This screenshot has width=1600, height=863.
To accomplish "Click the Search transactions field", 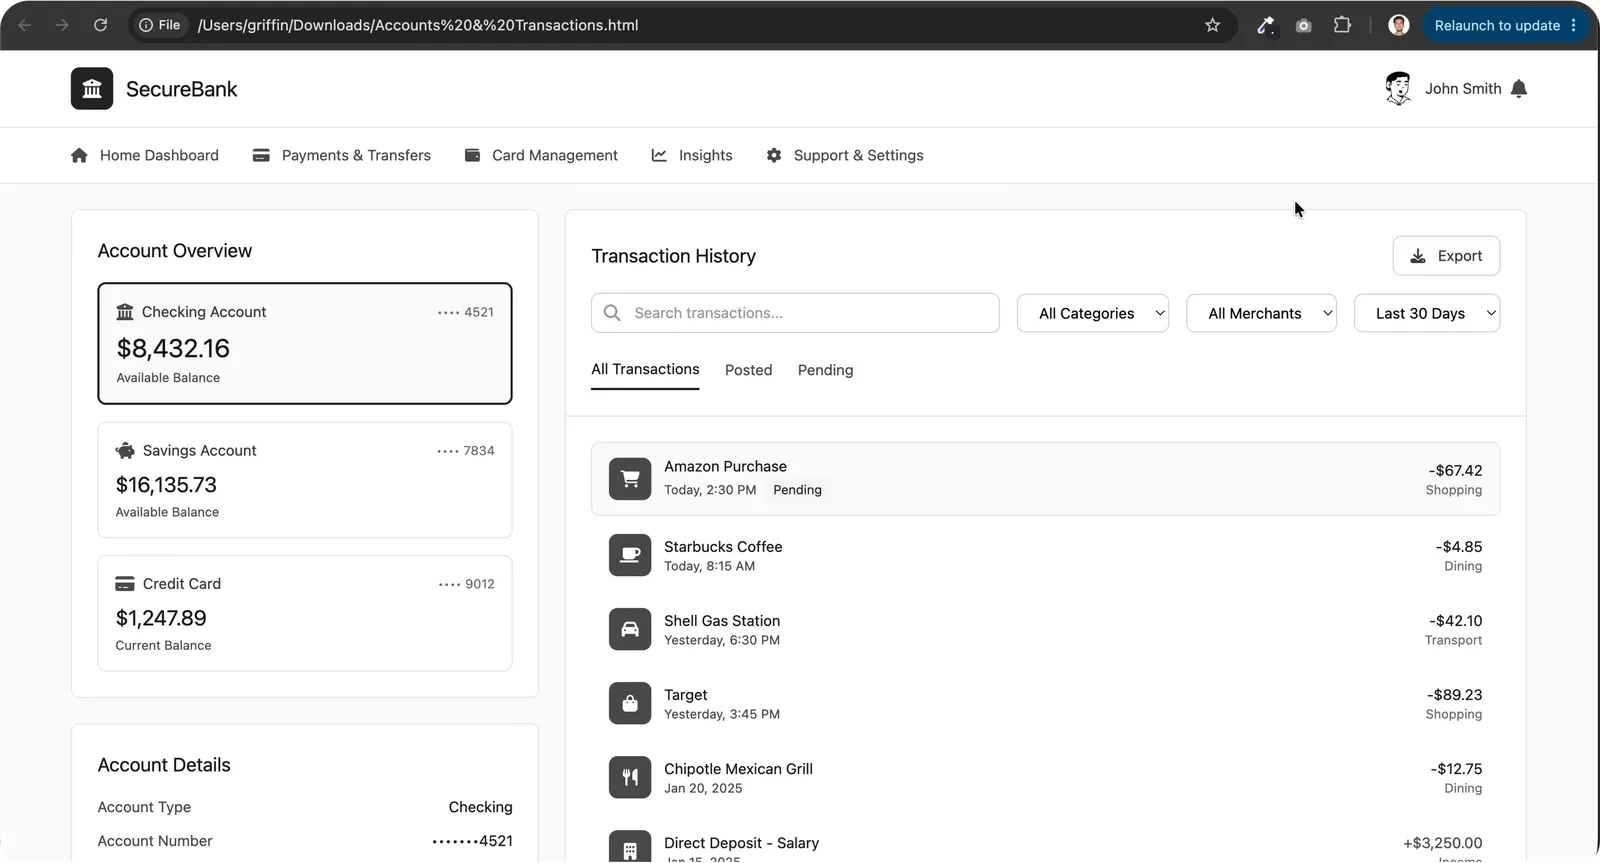I will pos(795,313).
